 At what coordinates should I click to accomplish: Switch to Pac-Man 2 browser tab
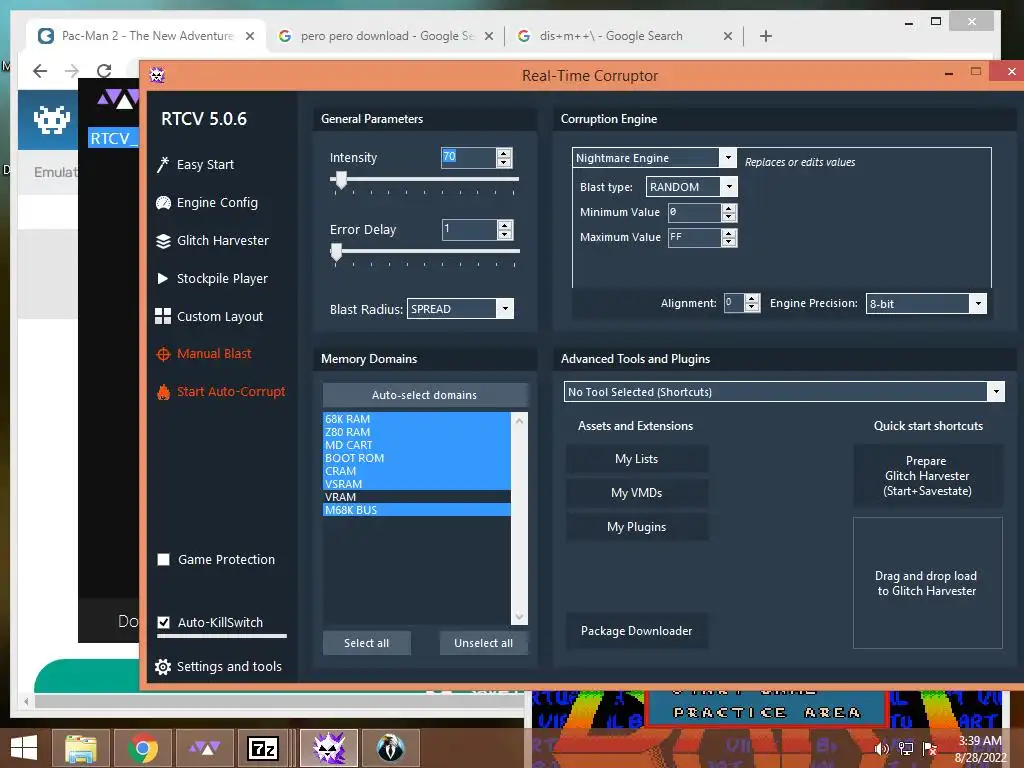[x=146, y=36]
